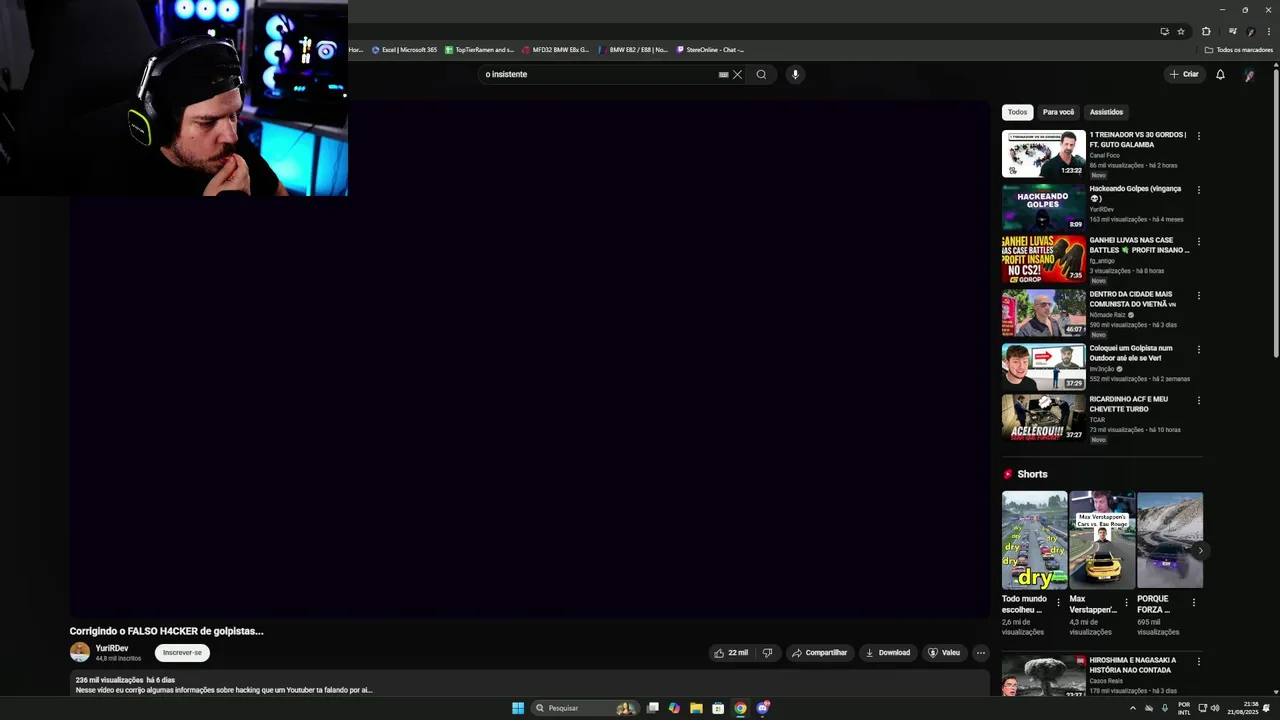The width and height of the screenshot is (1280, 720).
Task: Open options for PORQUE FORZA short
Action: 1193,602
